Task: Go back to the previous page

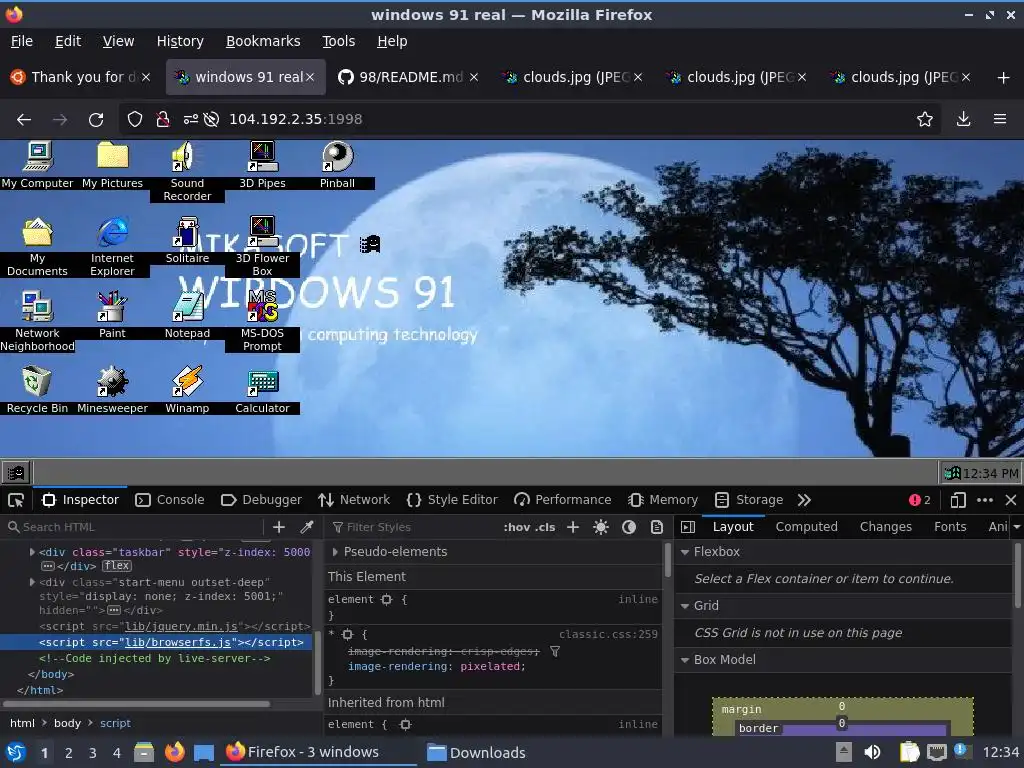Action: [24, 119]
